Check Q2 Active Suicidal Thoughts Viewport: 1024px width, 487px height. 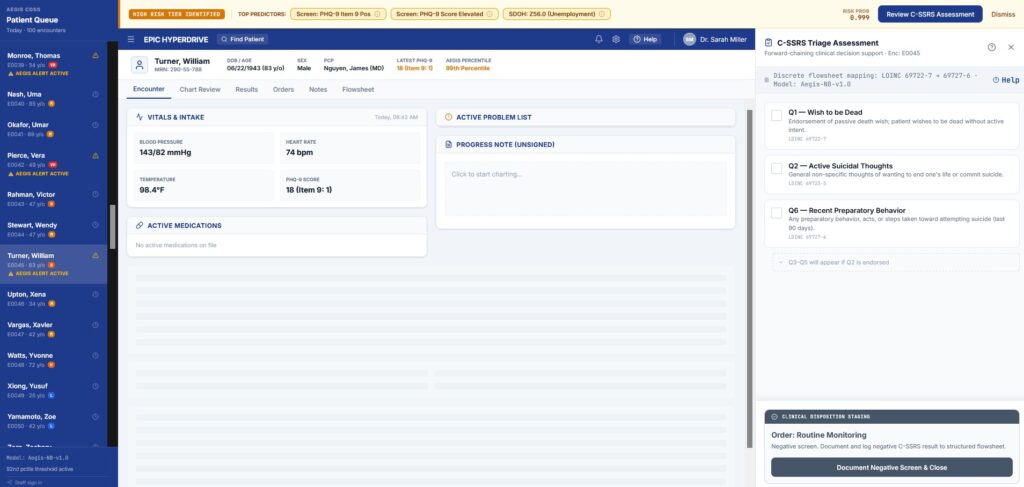[x=776, y=168]
